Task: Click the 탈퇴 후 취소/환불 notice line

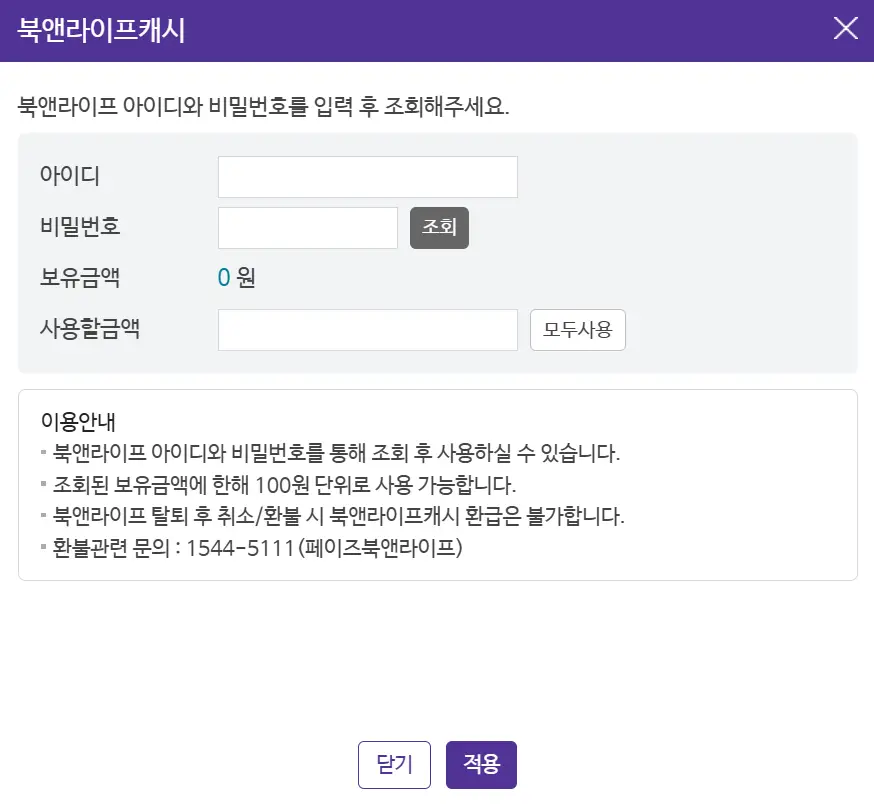Action: [338, 516]
